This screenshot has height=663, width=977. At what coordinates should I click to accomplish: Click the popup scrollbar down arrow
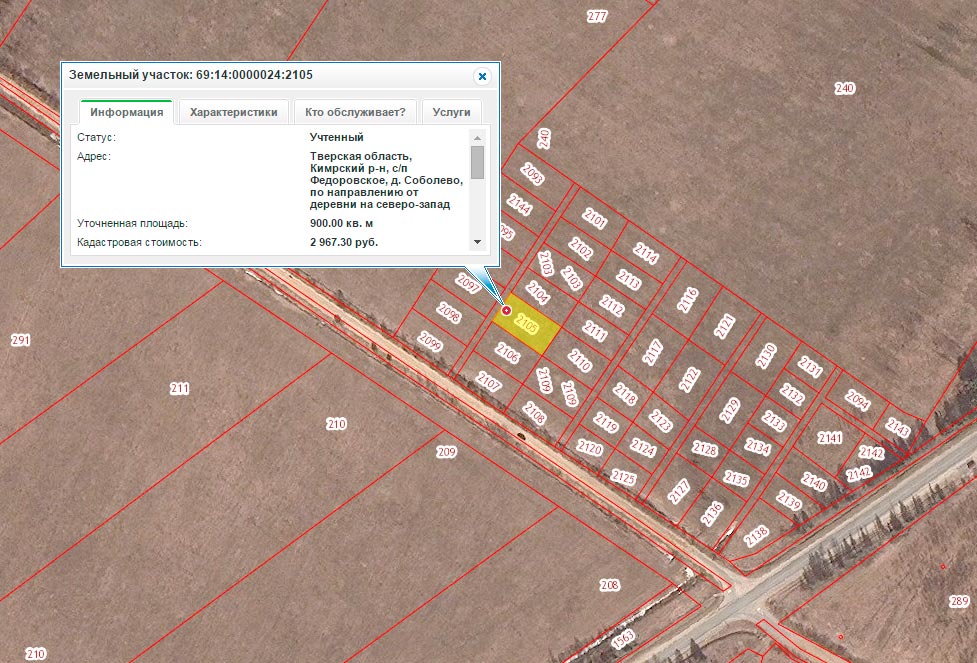pyautogui.click(x=477, y=242)
